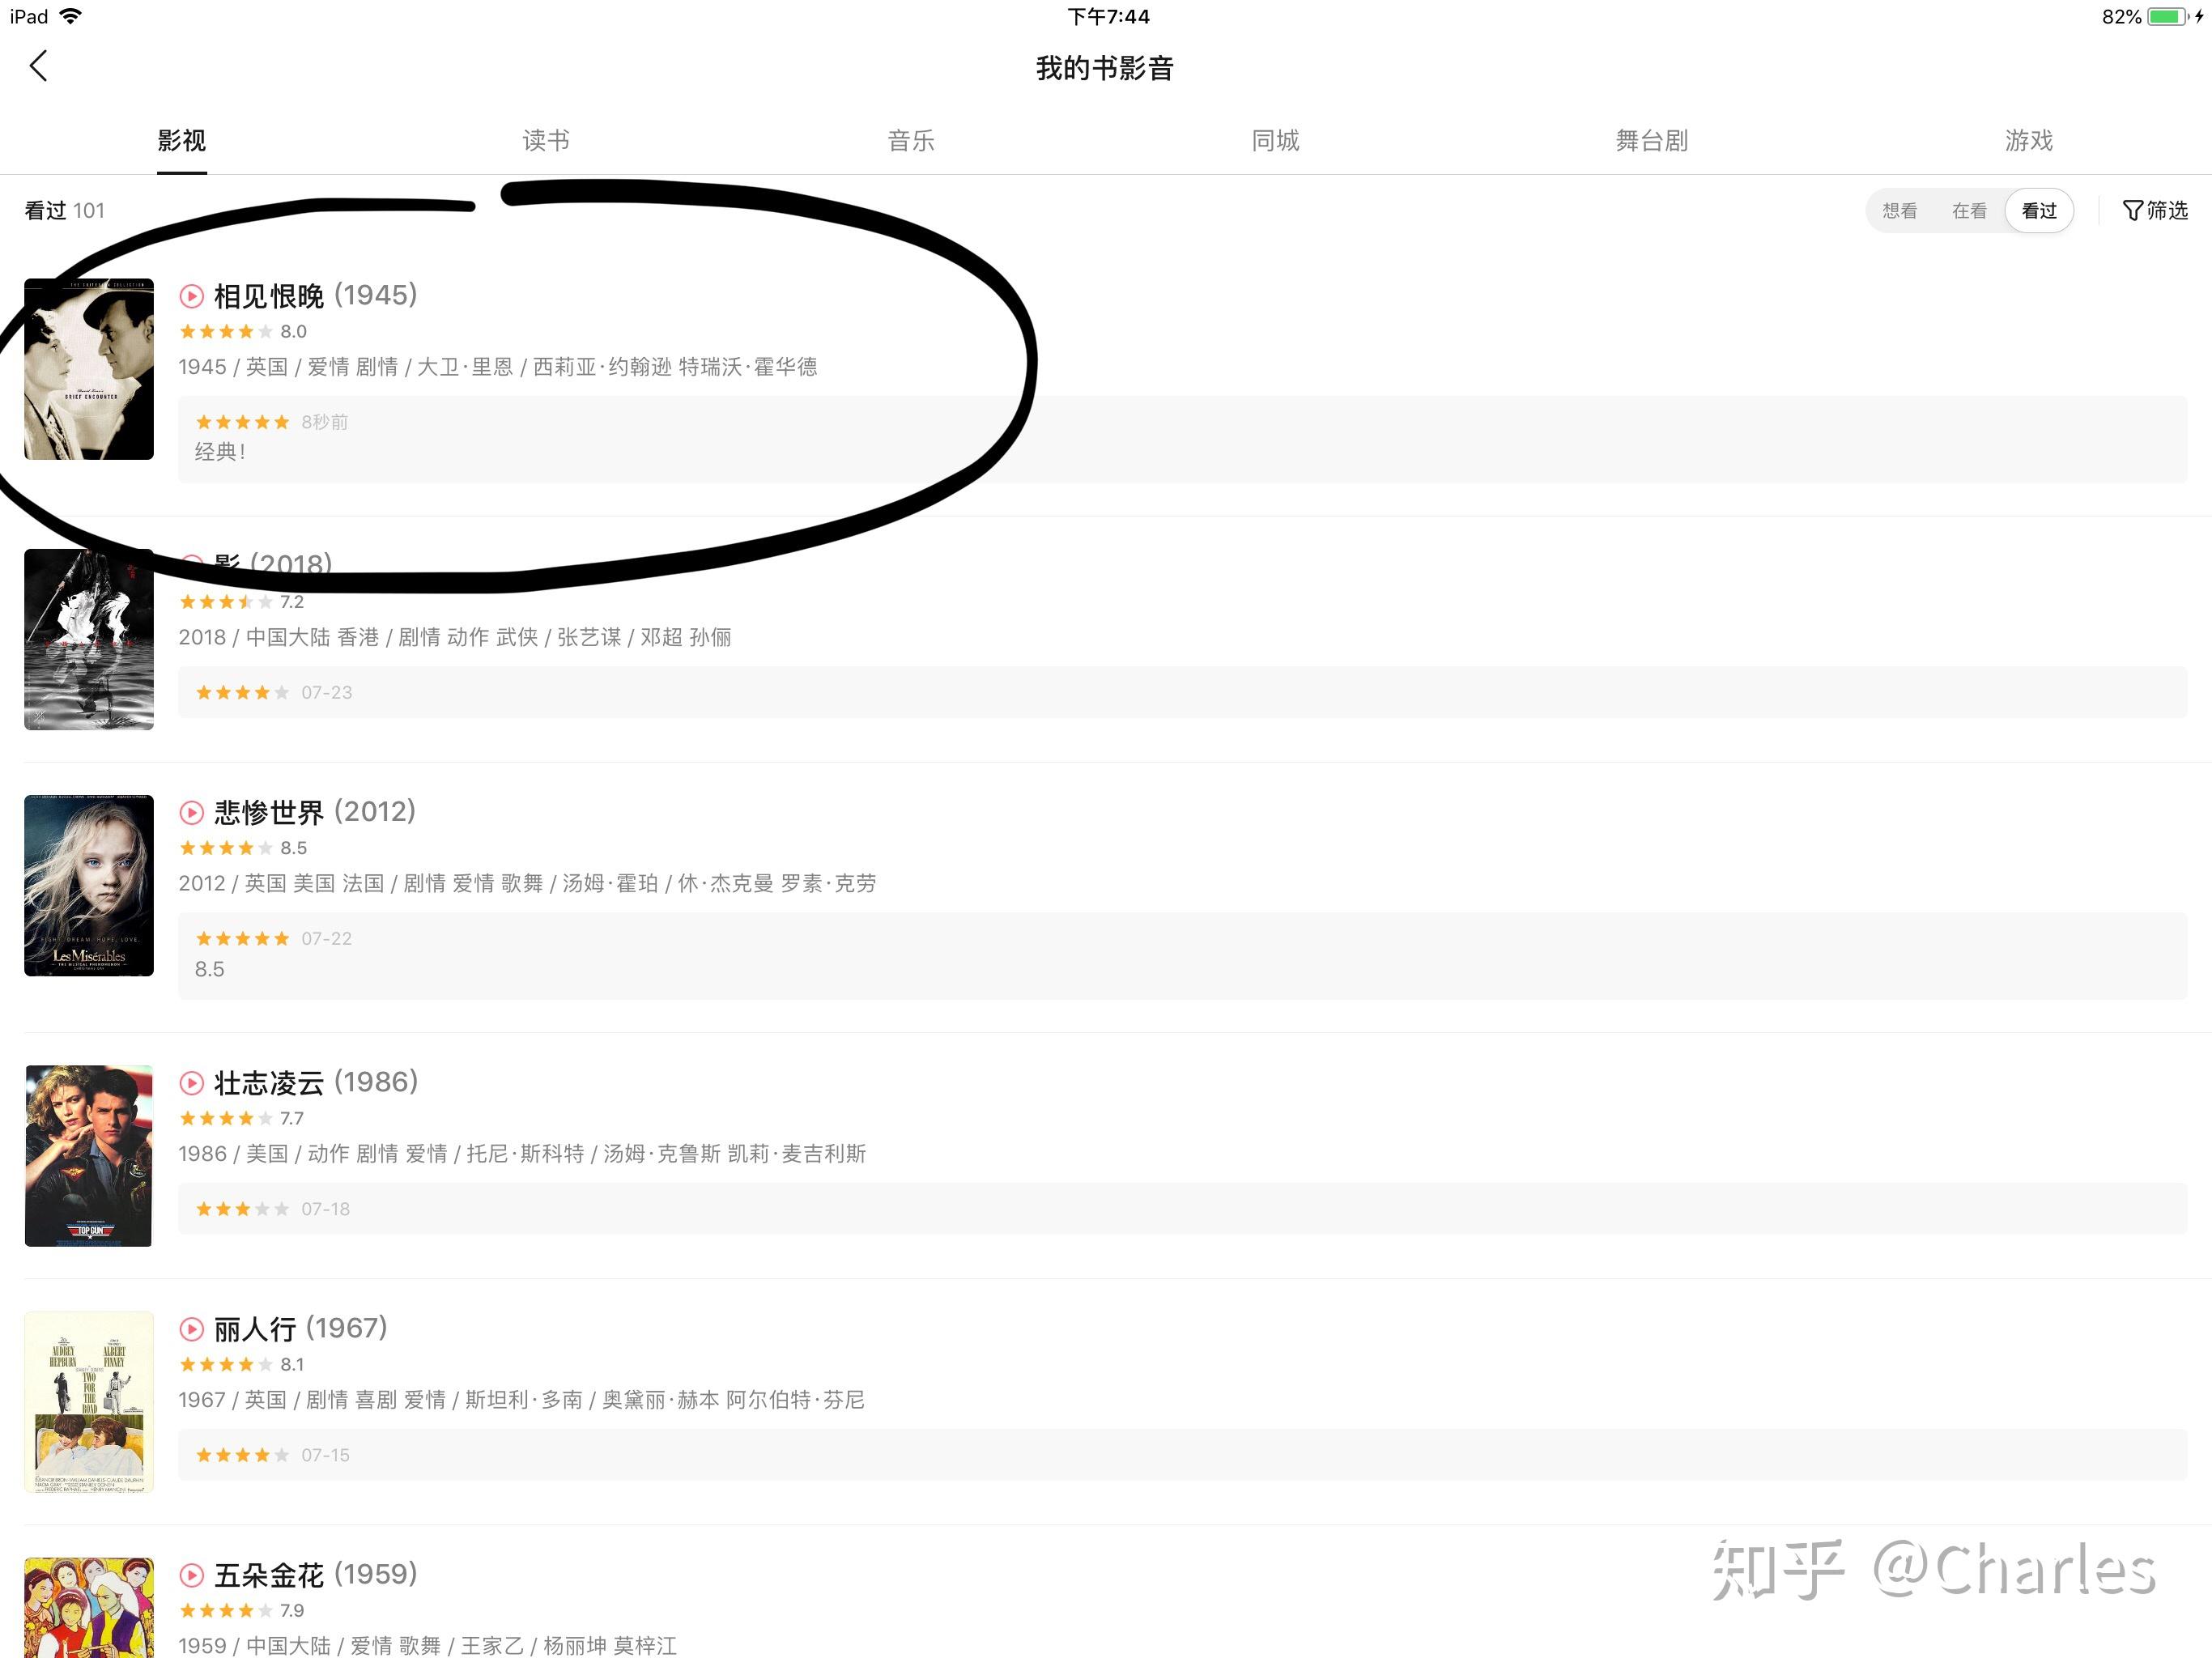Switch the status filter to 想看
This screenshot has height=1658, width=2212.
pos(1899,211)
